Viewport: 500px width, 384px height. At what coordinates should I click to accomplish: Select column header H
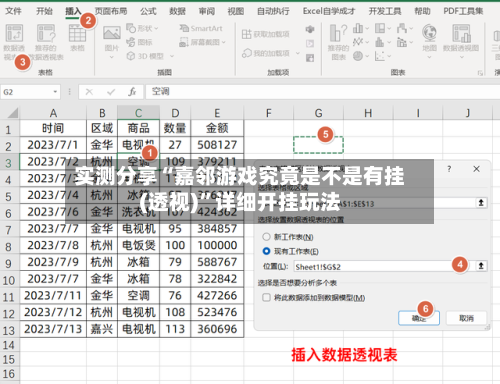point(368,113)
